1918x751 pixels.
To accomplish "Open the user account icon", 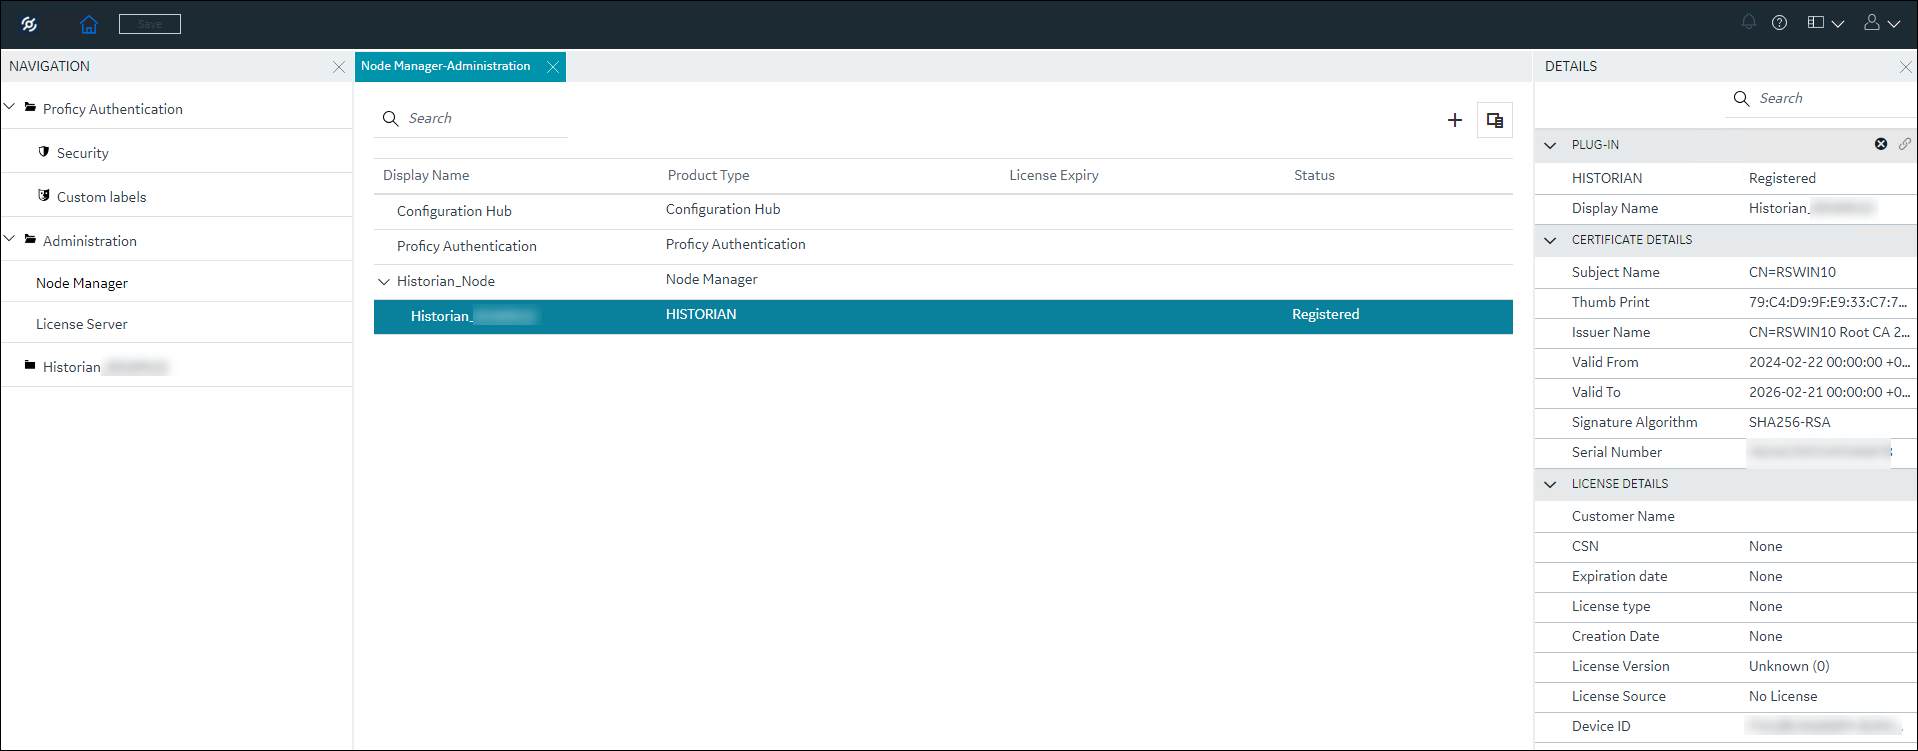I will point(1872,22).
